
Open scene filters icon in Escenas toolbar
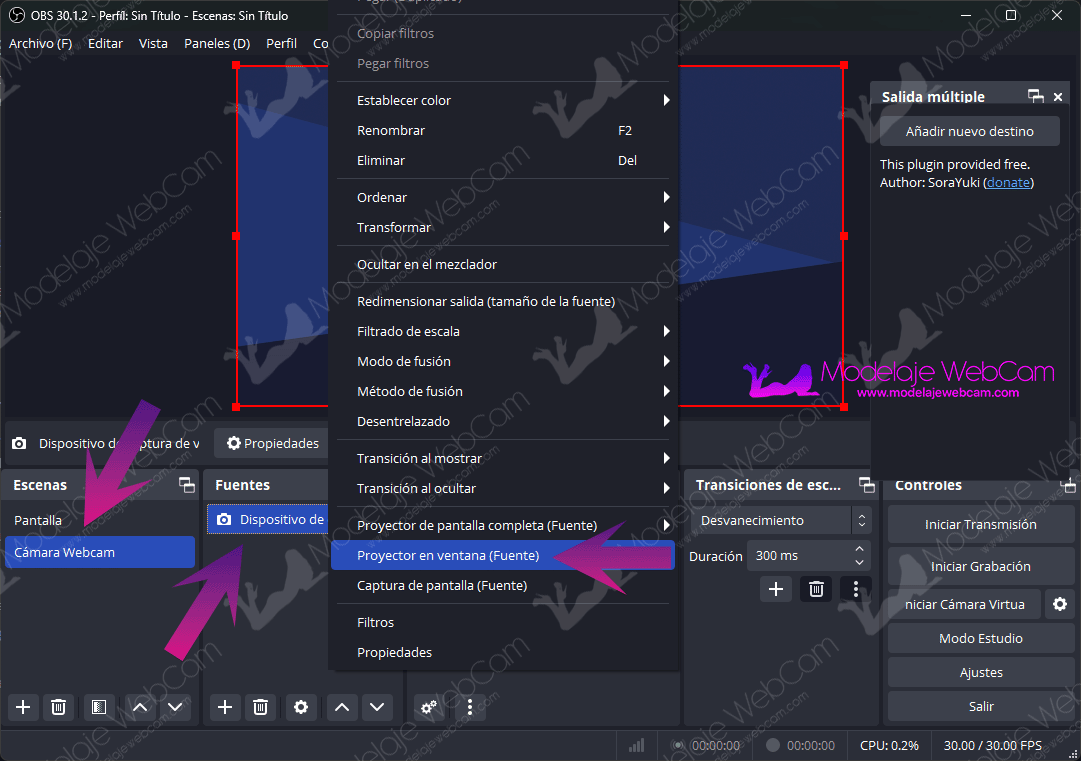(99, 707)
